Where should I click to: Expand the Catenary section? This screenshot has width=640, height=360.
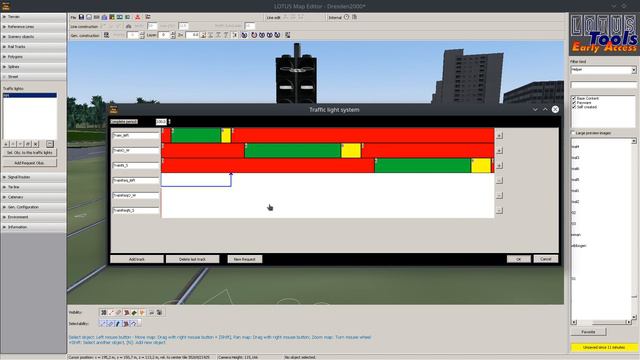pos(33,197)
